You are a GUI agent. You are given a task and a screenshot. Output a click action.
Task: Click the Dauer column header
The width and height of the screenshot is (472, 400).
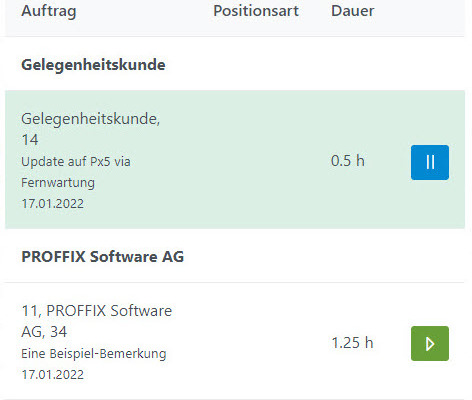click(352, 11)
